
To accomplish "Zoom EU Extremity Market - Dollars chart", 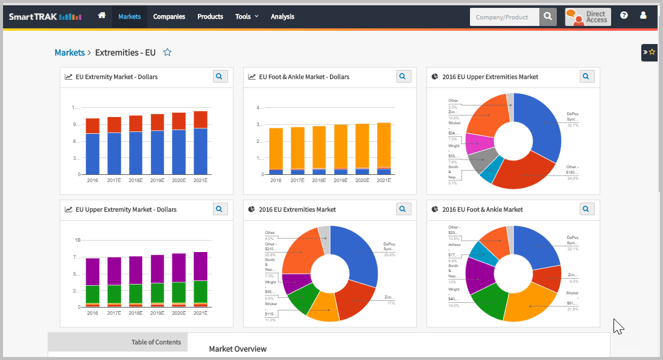I will pos(220,77).
